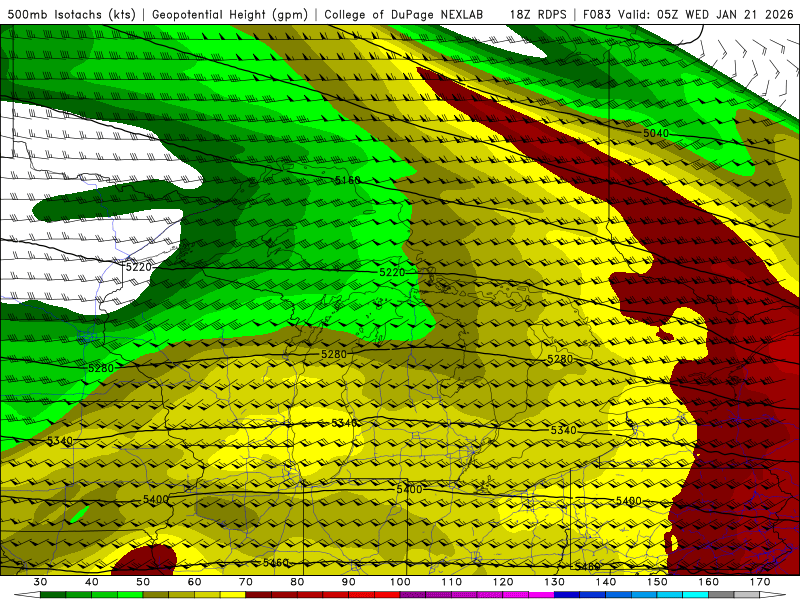Click the 5460 label at the bottom center
Viewport: 800px width, 600px height.
click(x=276, y=562)
